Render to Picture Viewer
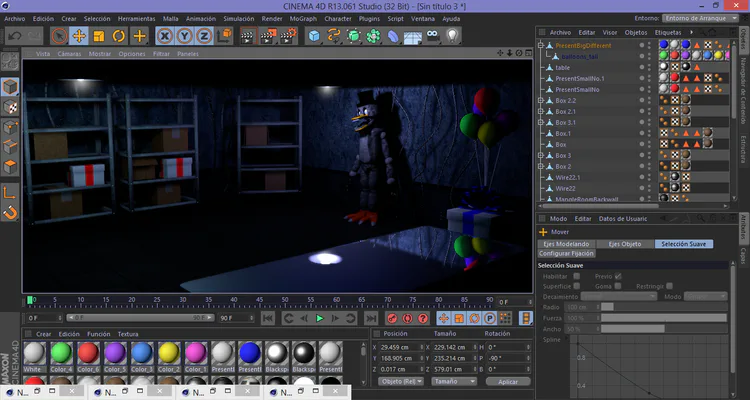The width and height of the screenshot is (750, 400). [x=268, y=36]
